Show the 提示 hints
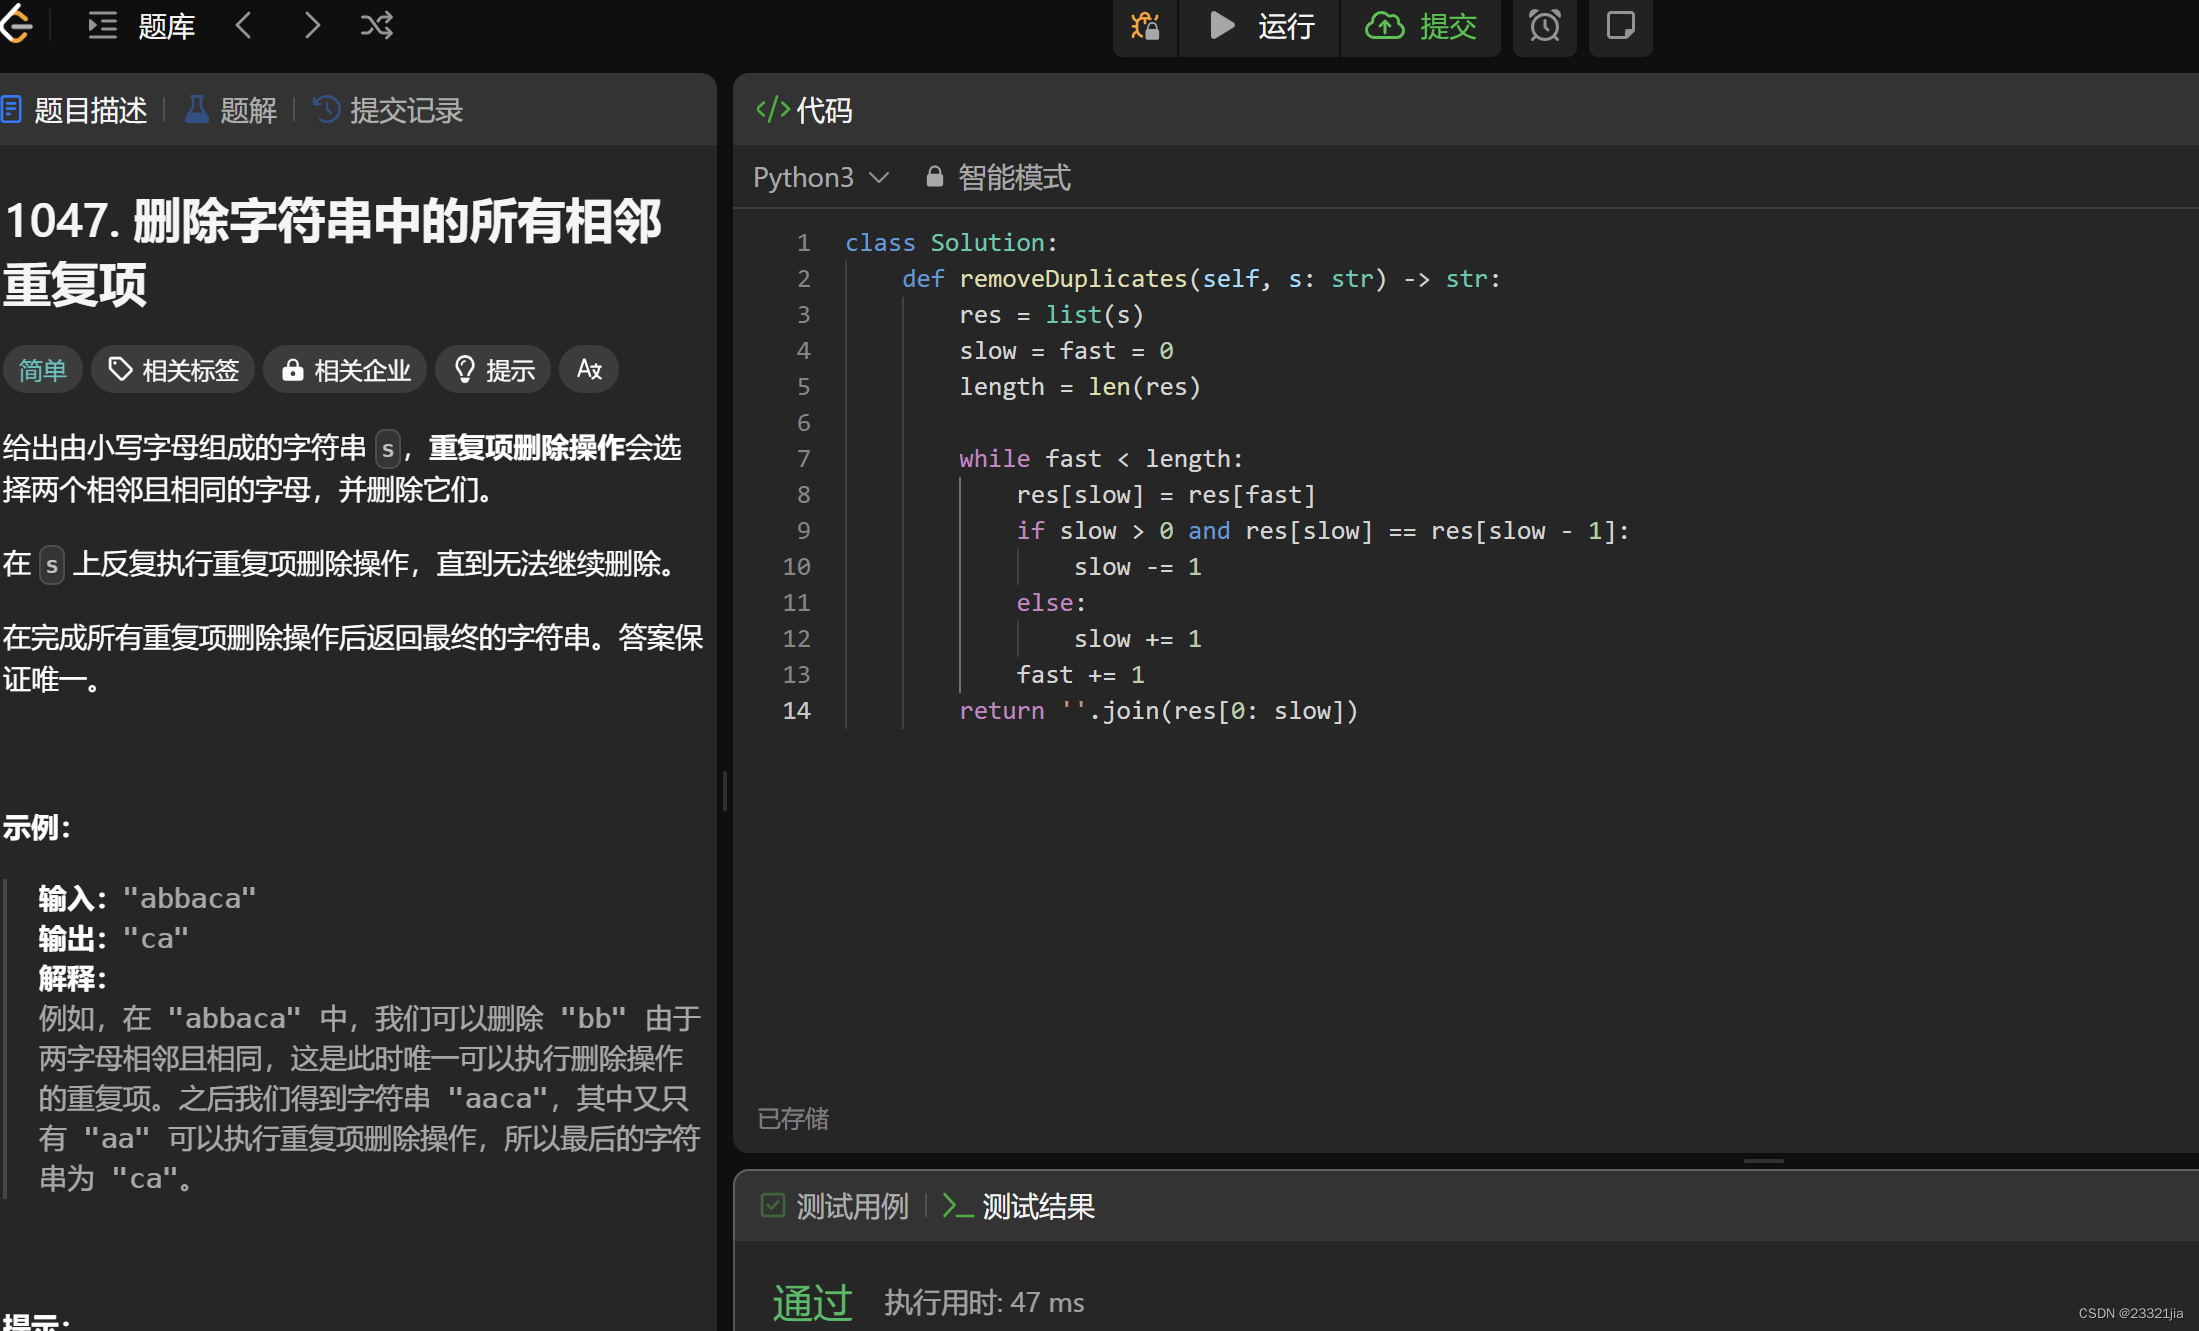The width and height of the screenshot is (2199, 1331). click(x=494, y=370)
